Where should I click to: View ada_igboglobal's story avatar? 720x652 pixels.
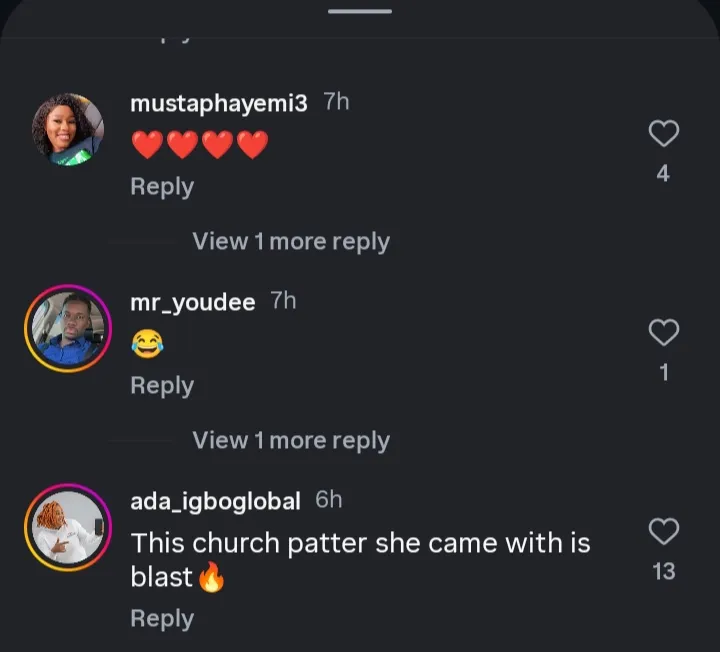(68, 528)
